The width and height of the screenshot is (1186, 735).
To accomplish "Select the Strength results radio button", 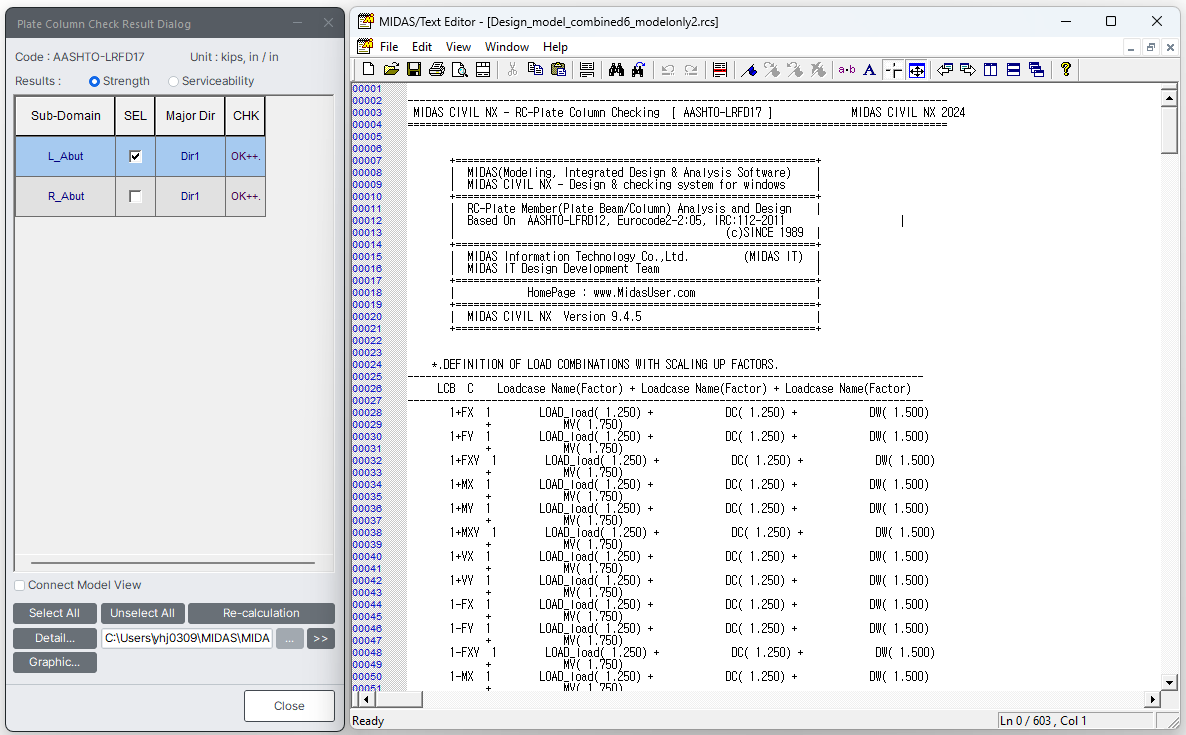I will [95, 81].
